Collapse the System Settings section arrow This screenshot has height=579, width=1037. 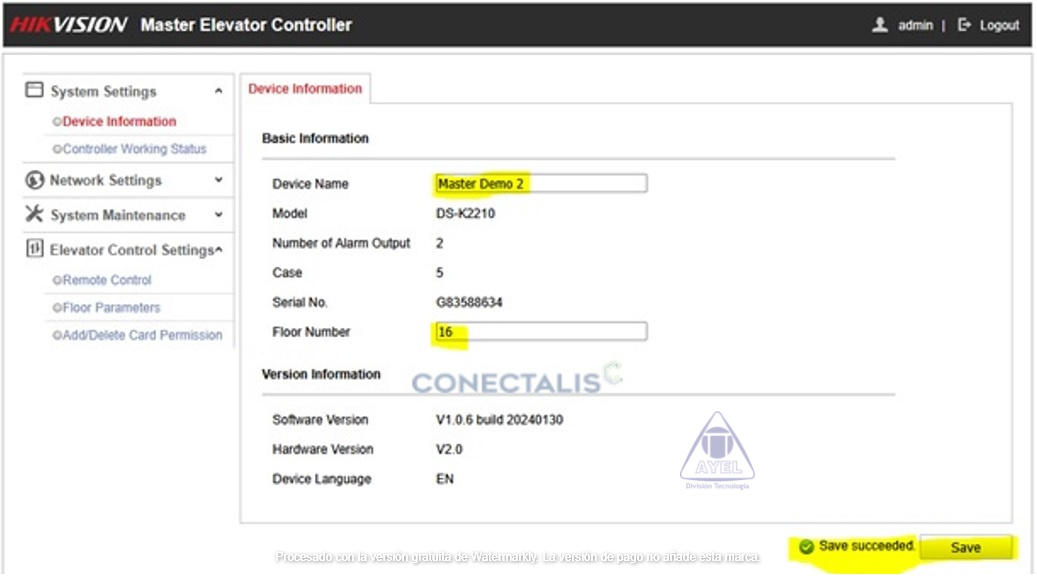tap(218, 91)
